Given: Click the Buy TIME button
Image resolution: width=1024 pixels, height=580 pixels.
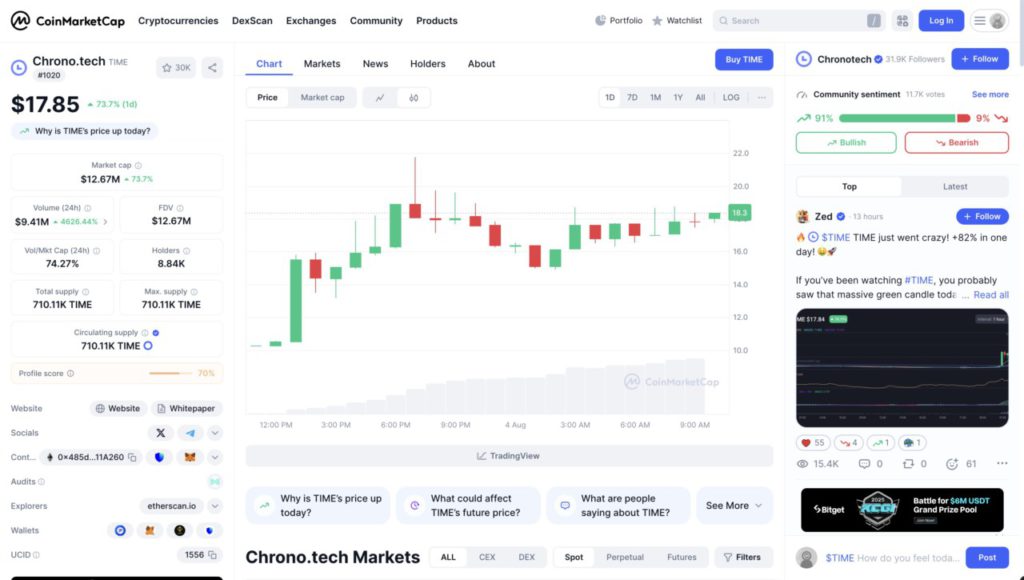Looking at the screenshot, I should [x=743, y=60].
